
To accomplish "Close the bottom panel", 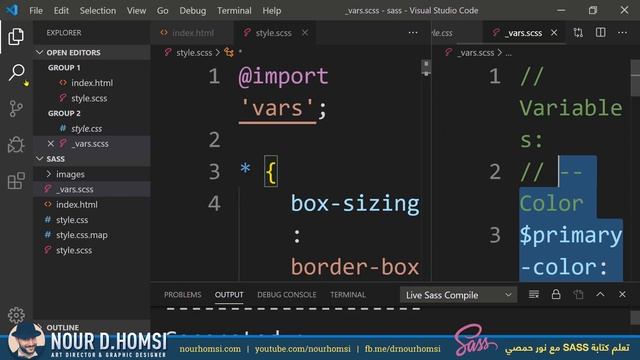I will [x=622, y=294].
